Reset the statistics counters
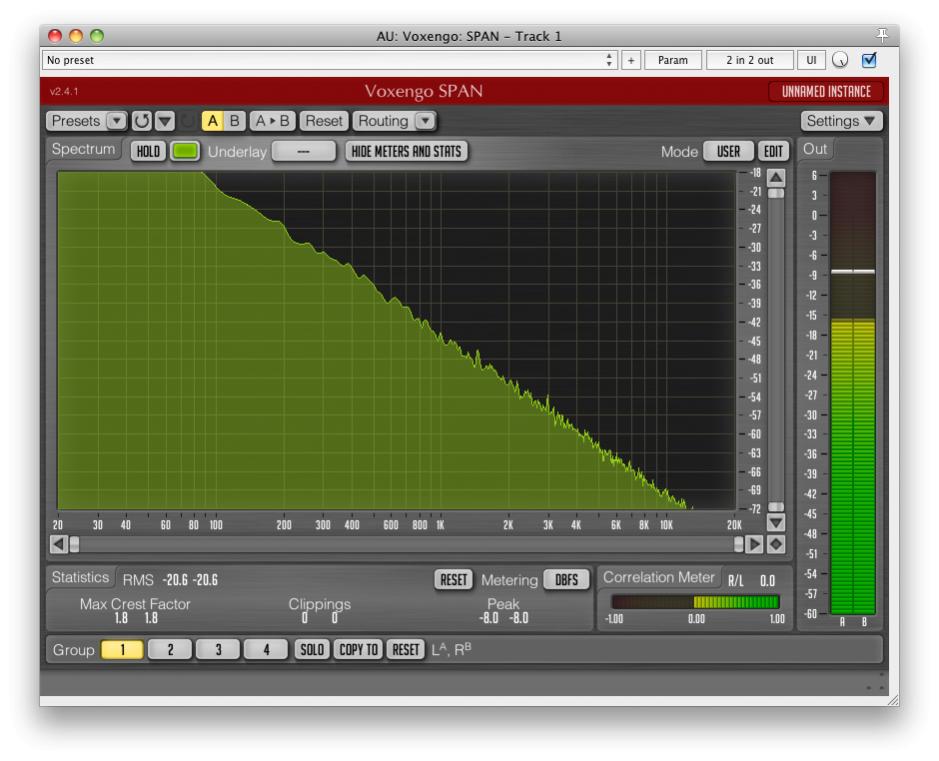 click(453, 580)
